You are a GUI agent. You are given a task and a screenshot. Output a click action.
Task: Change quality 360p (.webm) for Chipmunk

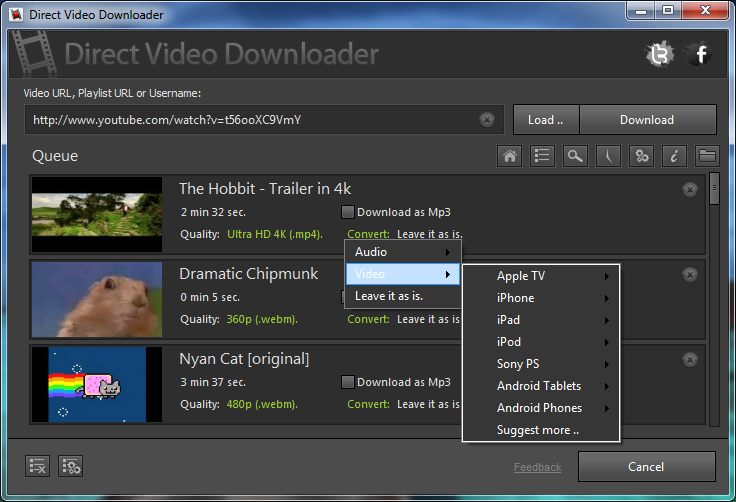[262, 319]
